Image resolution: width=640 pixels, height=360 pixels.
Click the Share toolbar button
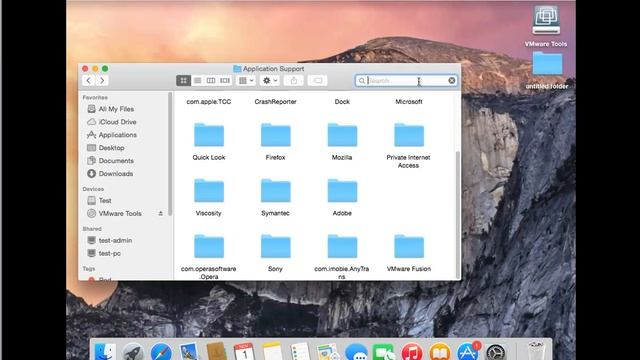point(294,80)
